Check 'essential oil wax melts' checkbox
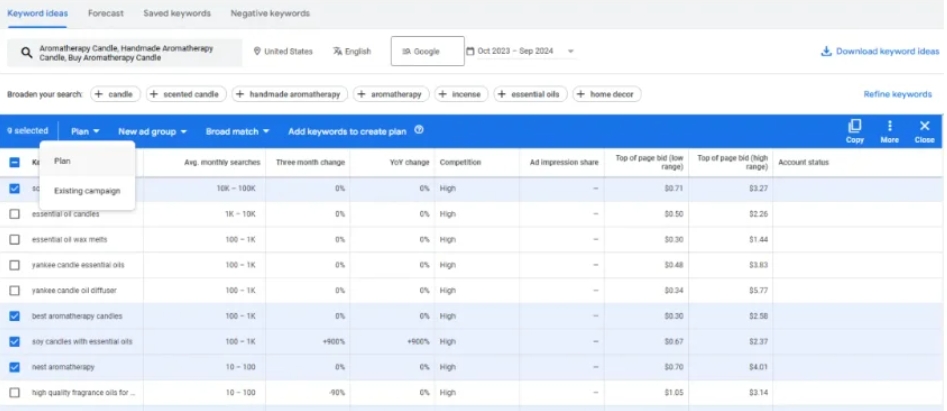The width and height of the screenshot is (947, 411). point(14,240)
